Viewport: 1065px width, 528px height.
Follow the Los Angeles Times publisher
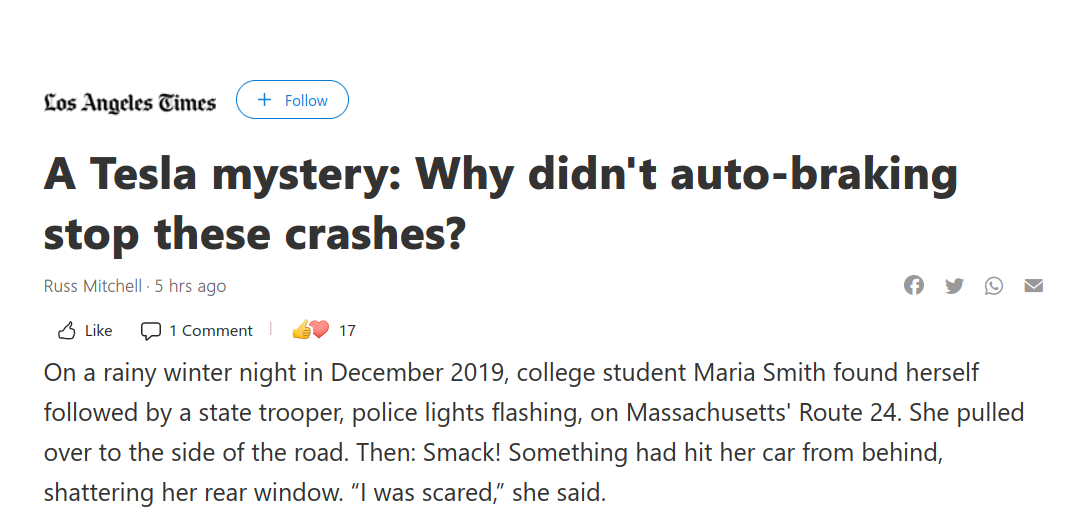click(x=292, y=100)
